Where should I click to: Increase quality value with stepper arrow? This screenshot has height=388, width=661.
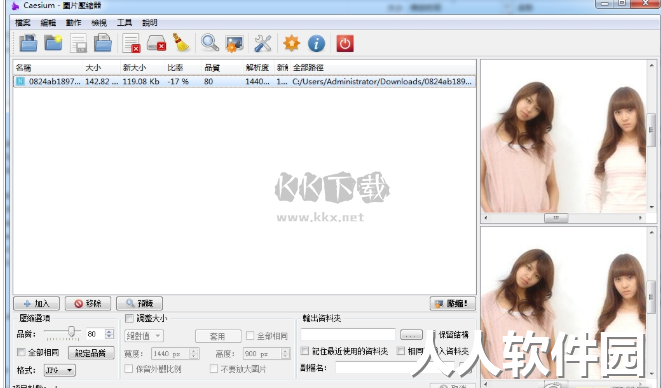[x=110, y=331]
